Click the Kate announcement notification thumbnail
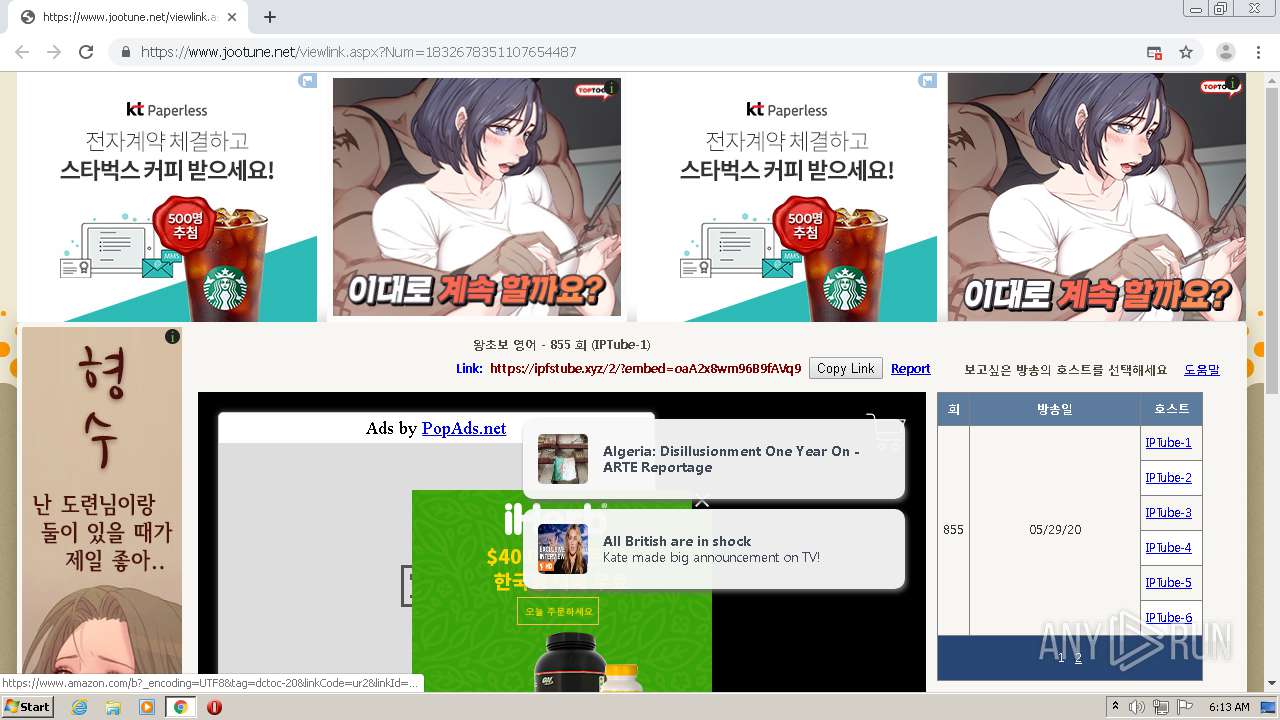This screenshot has height=720, width=1280. click(x=563, y=549)
